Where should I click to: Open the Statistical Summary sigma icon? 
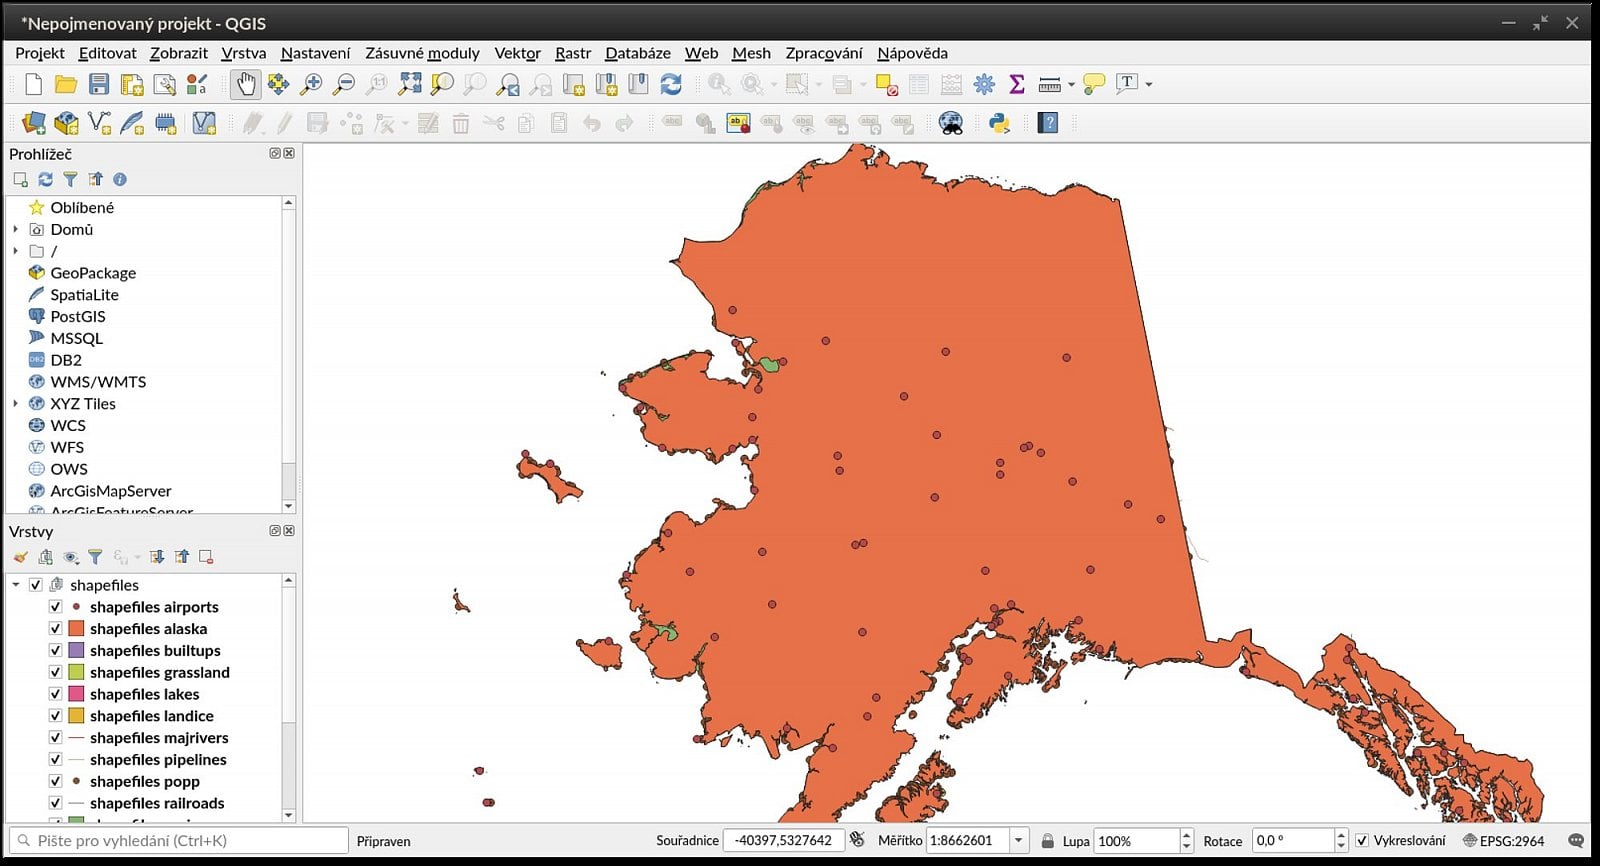point(1017,85)
